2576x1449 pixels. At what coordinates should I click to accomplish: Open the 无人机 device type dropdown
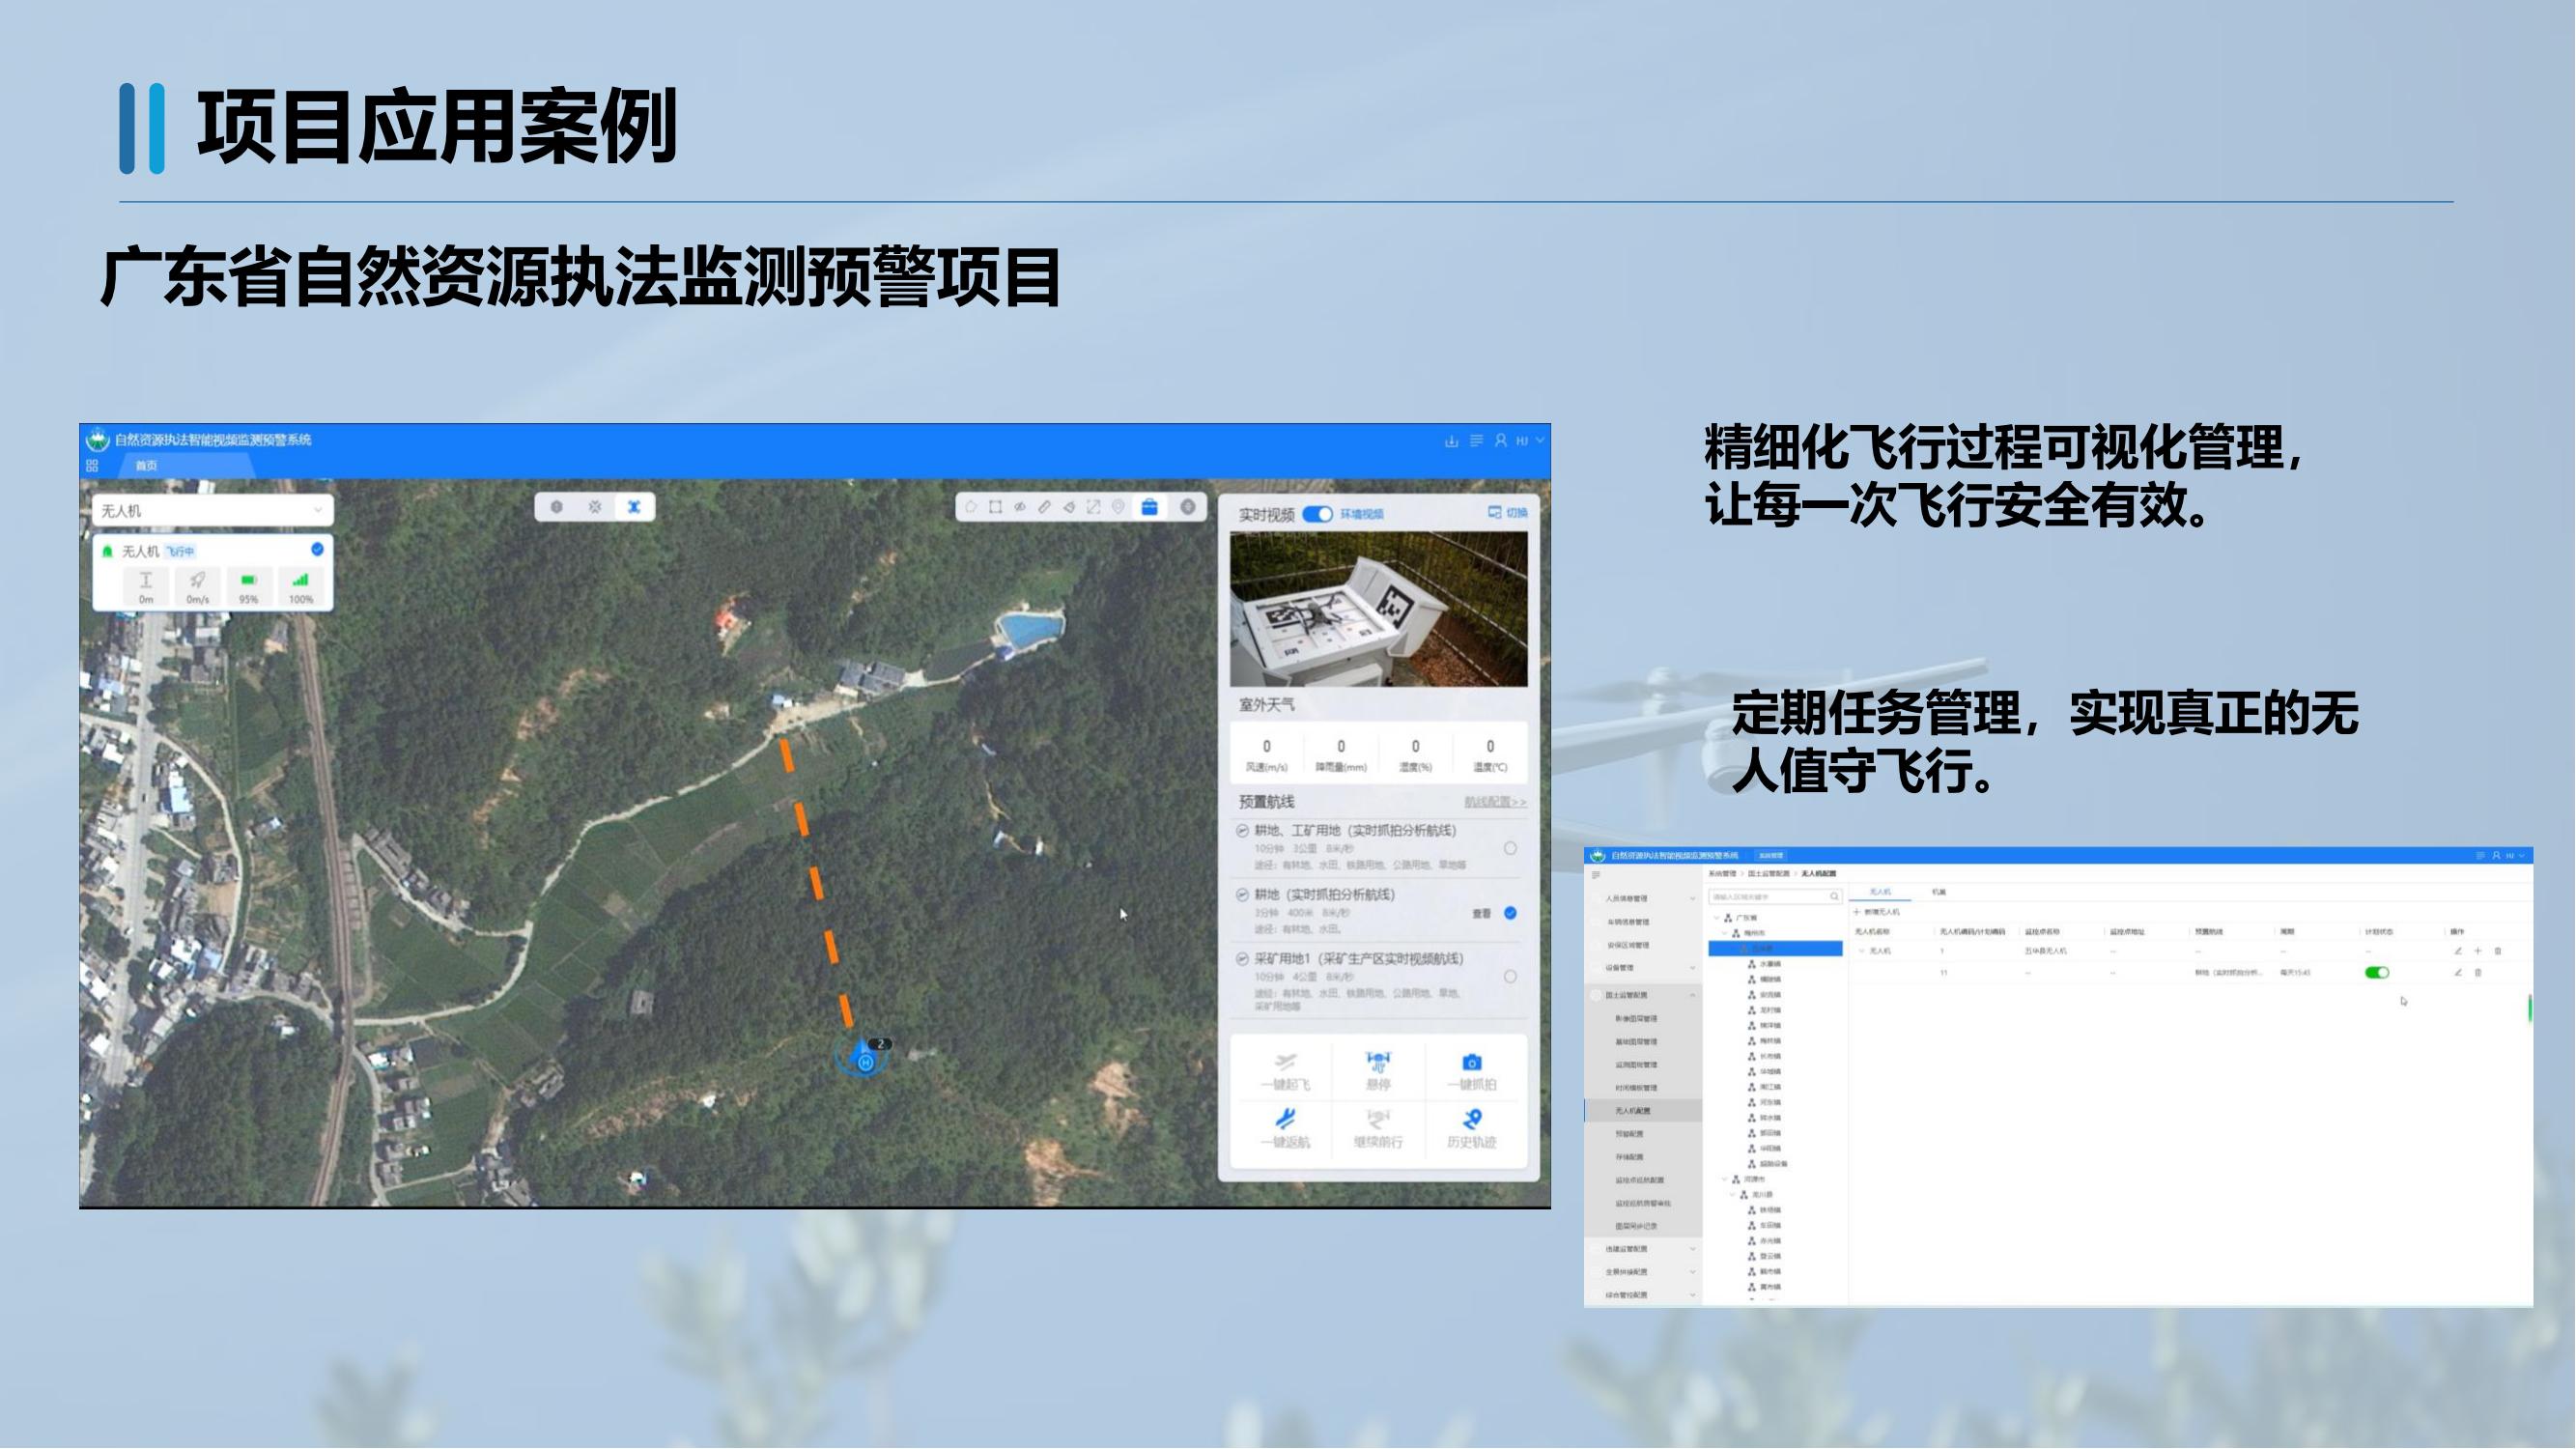point(212,511)
